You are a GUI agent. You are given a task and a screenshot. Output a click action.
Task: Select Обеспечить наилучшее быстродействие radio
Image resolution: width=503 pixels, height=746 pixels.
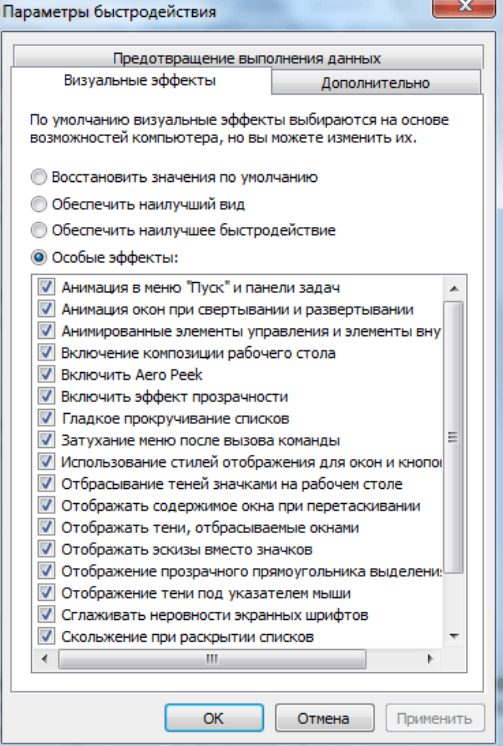(39, 230)
